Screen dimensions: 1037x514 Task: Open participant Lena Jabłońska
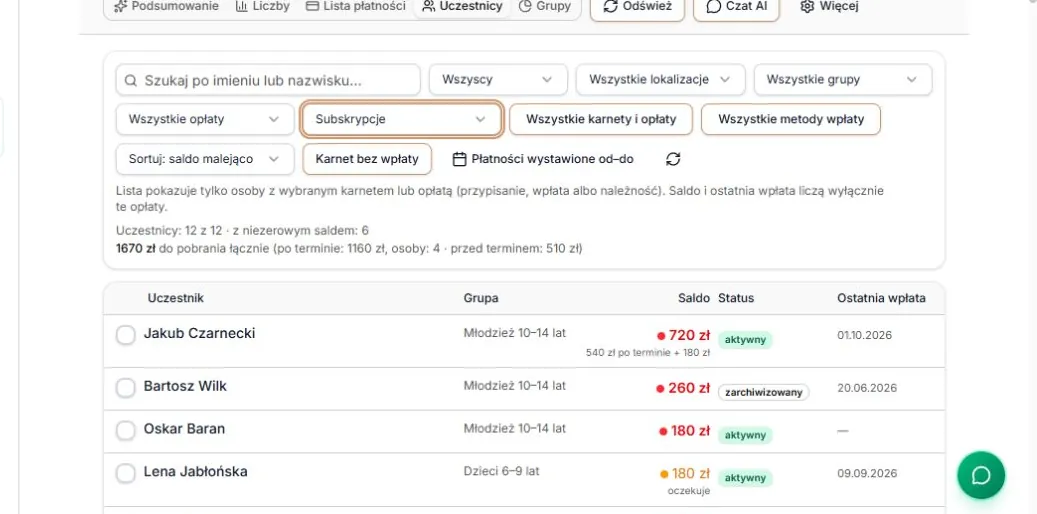(196, 472)
